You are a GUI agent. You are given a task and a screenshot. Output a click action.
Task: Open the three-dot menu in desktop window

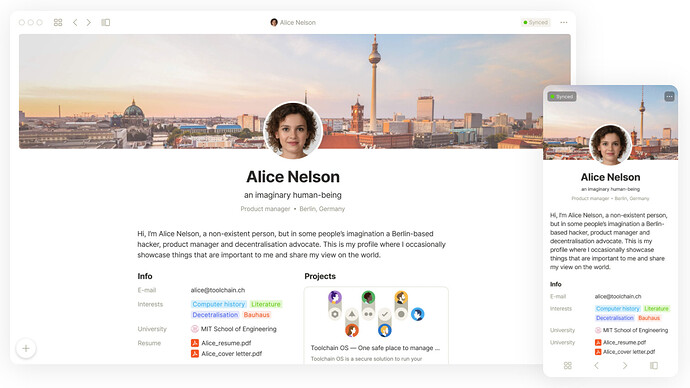(x=564, y=22)
